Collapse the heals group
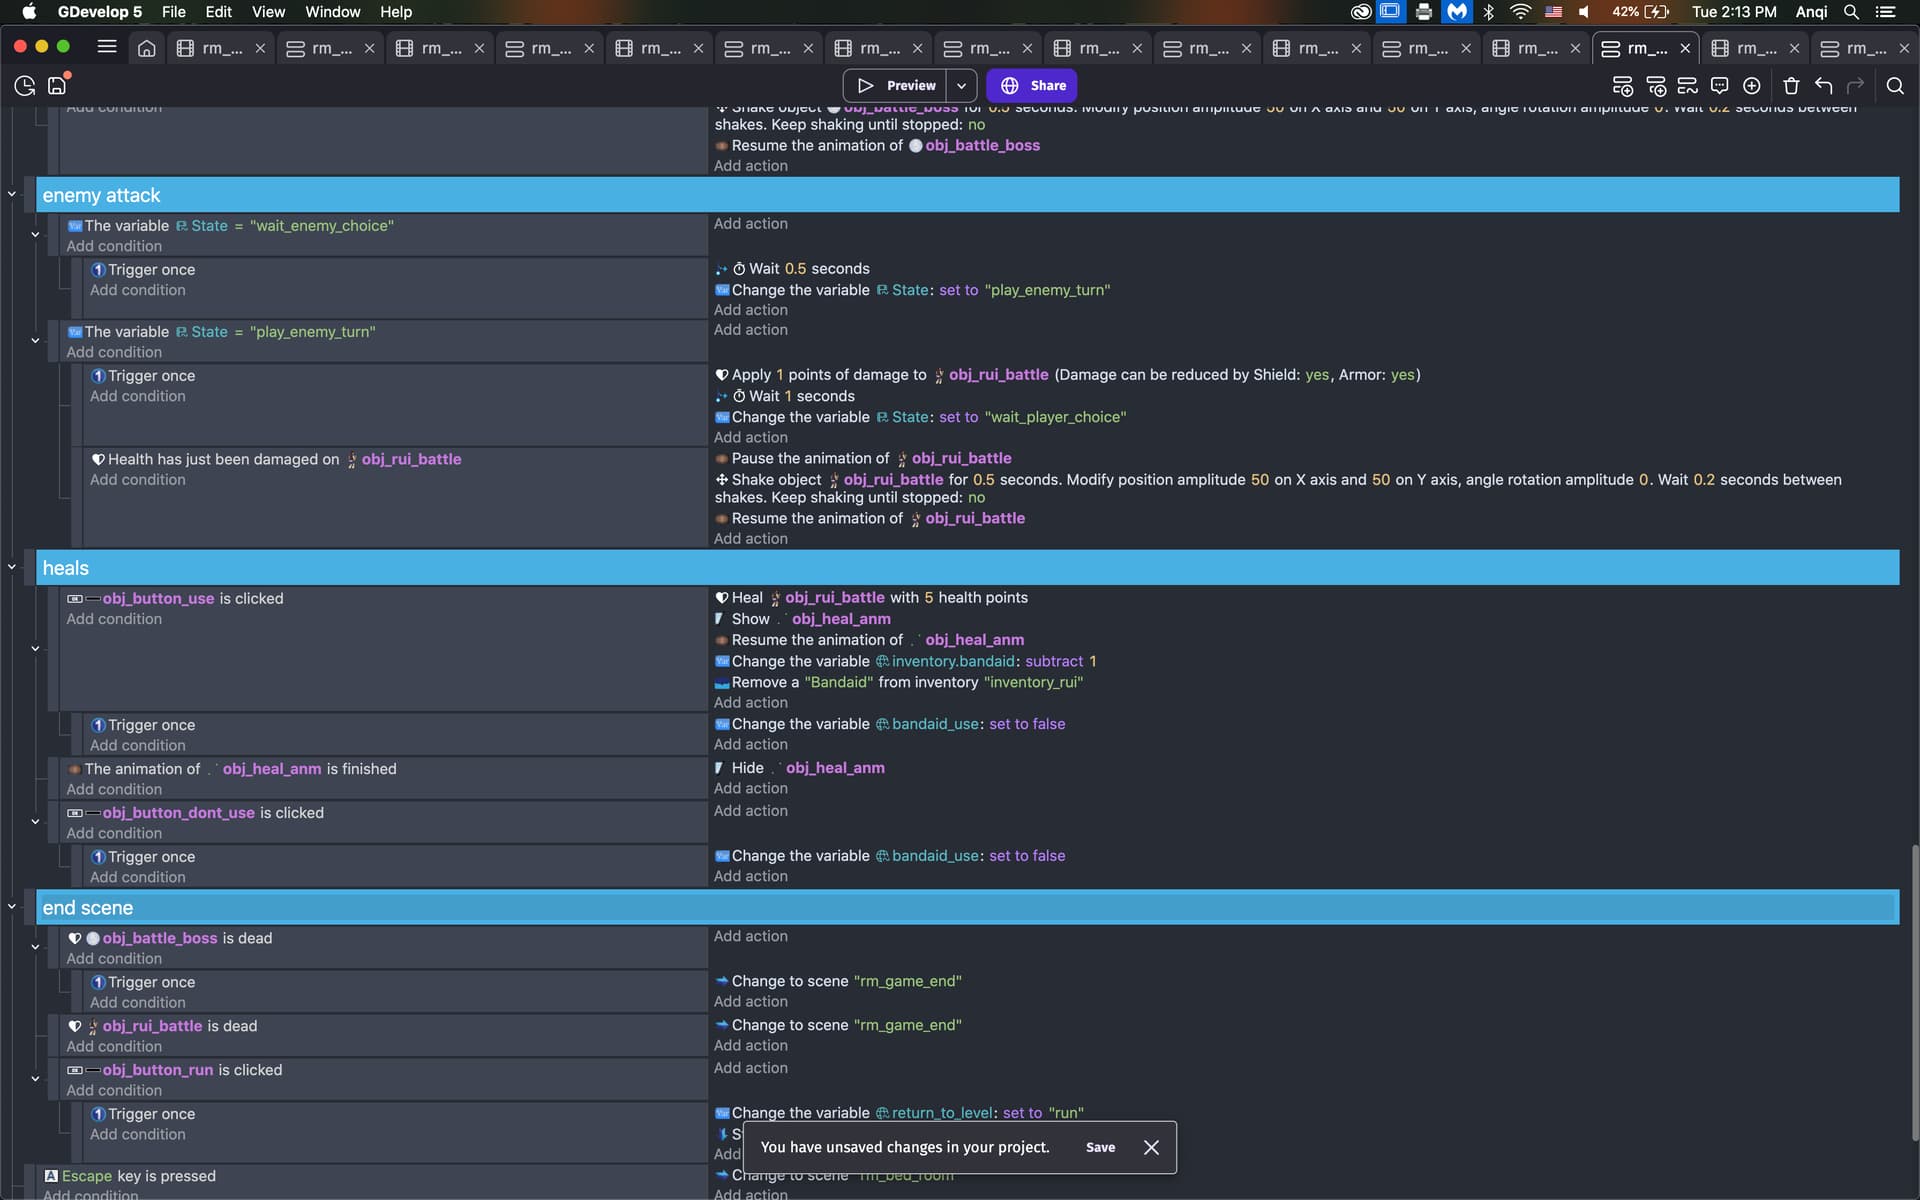The image size is (1920, 1200). pos(12,567)
